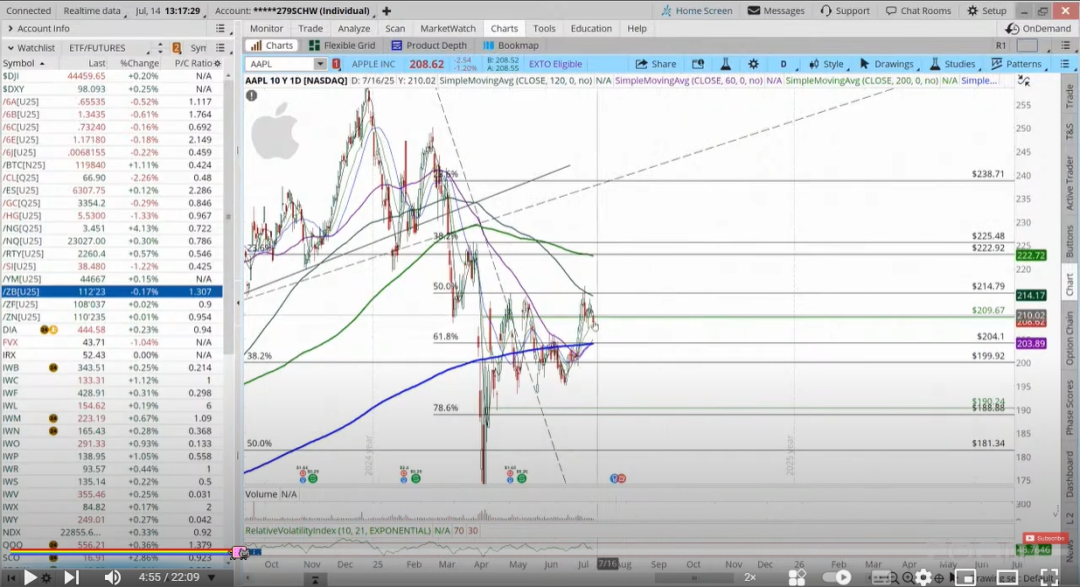This screenshot has height=587, width=1080.
Task: Click the OnDemand button
Action: click(1039, 28)
